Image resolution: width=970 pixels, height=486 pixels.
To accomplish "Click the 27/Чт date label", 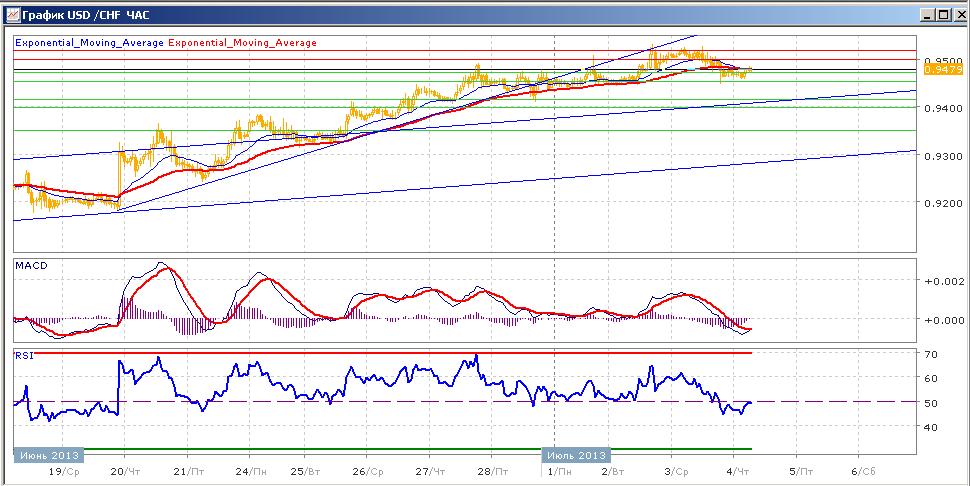I will pyautogui.click(x=431, y=471).
